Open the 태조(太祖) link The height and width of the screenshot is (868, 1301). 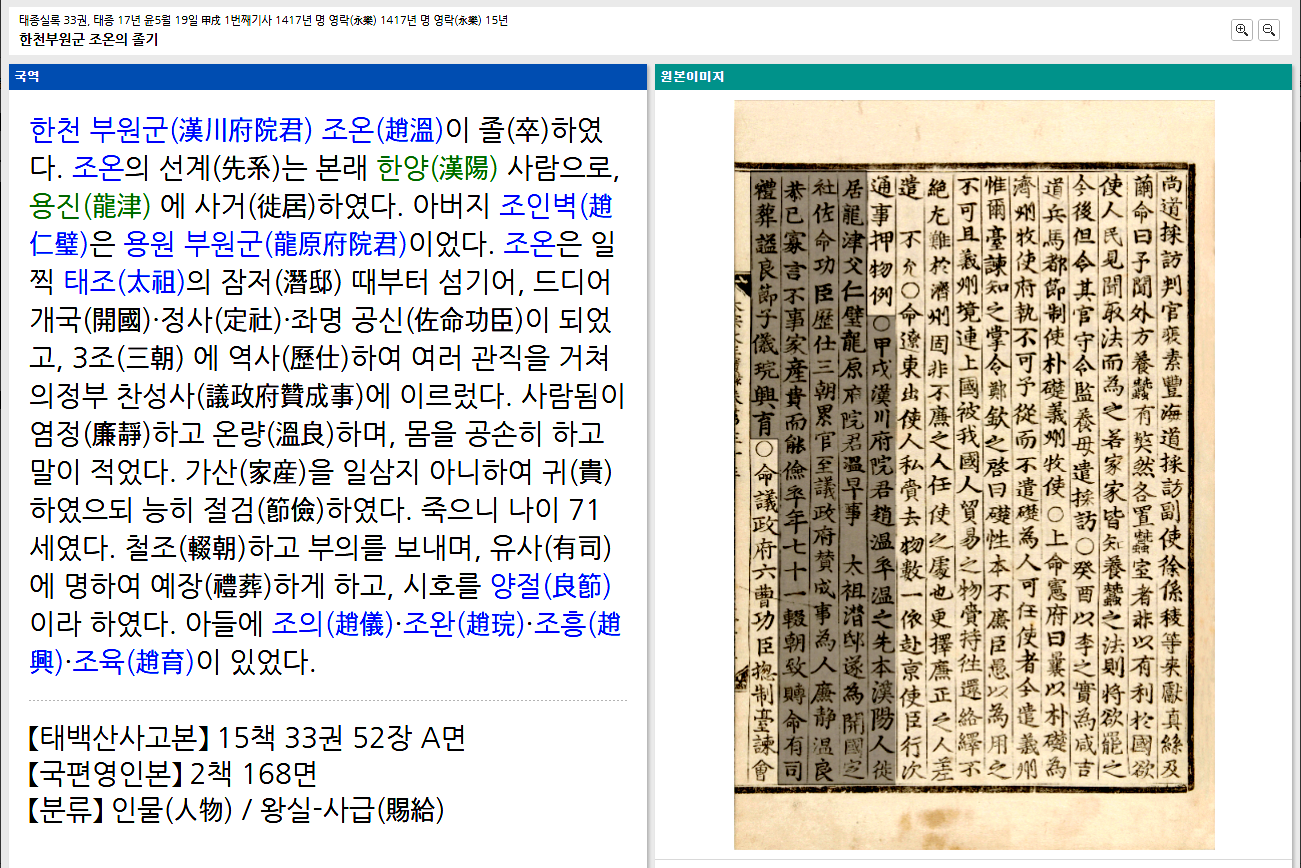[124, 281]
